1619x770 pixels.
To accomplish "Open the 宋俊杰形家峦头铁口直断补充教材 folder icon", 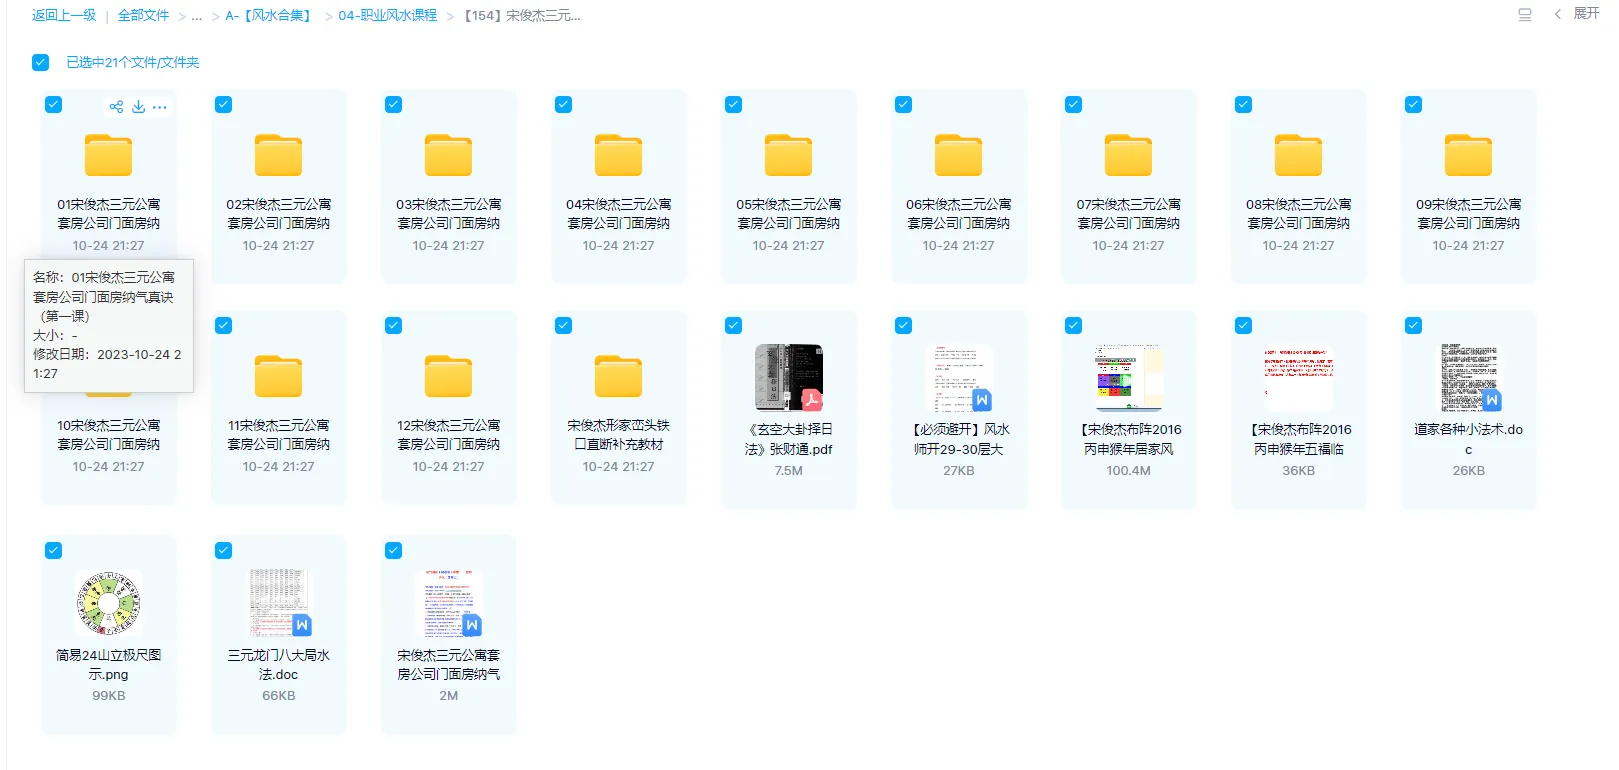I will tap(618, 377).
